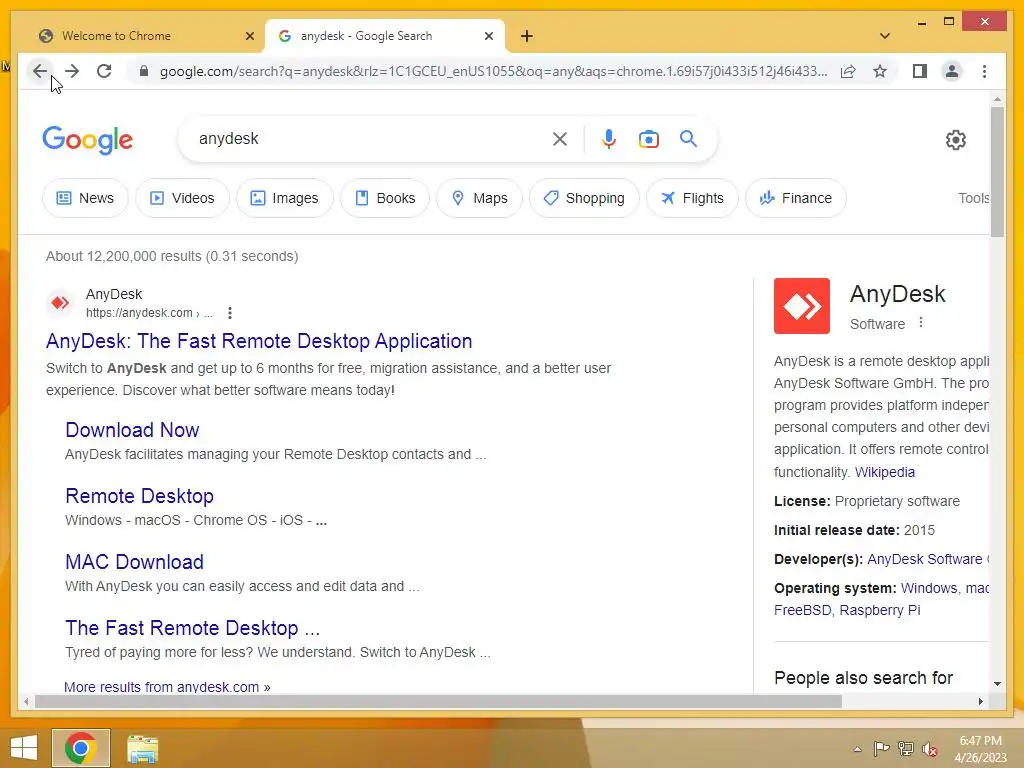Open Action Center flag icon

(881, 748)
